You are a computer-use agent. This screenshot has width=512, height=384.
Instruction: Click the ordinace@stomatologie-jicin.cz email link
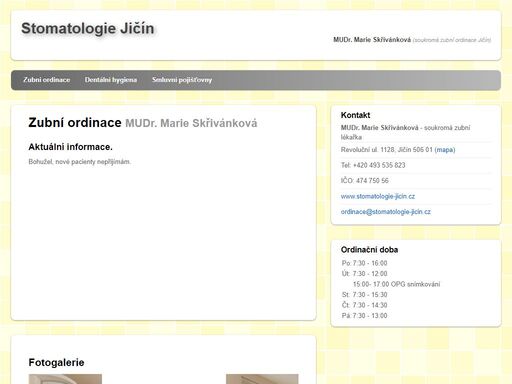coord(386,212)
